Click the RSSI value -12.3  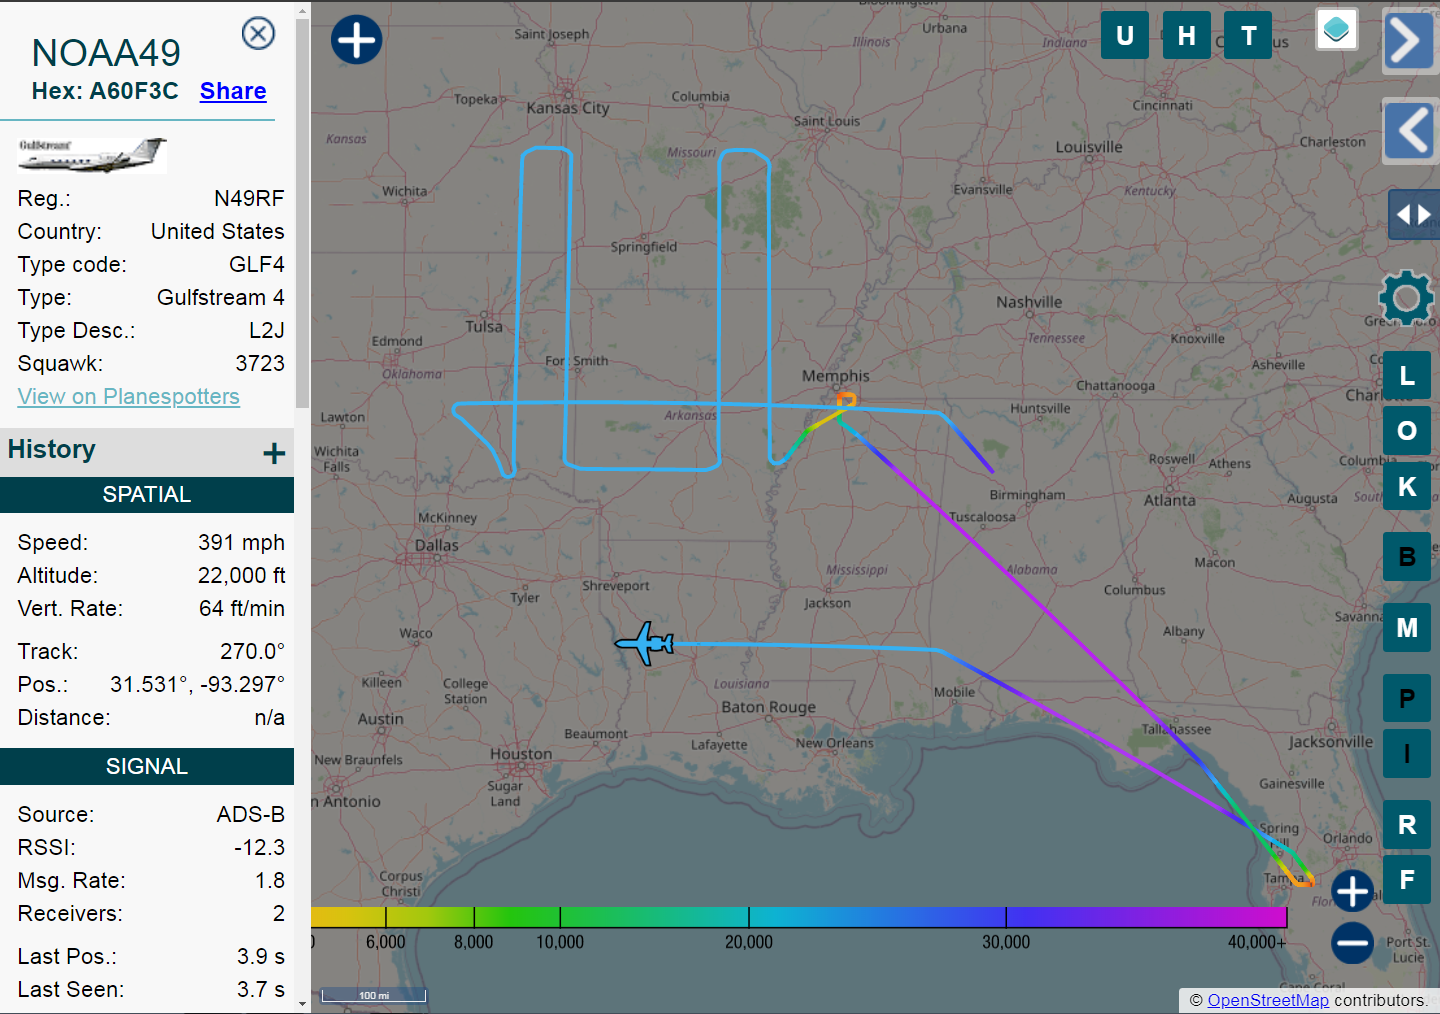(259, 848)
